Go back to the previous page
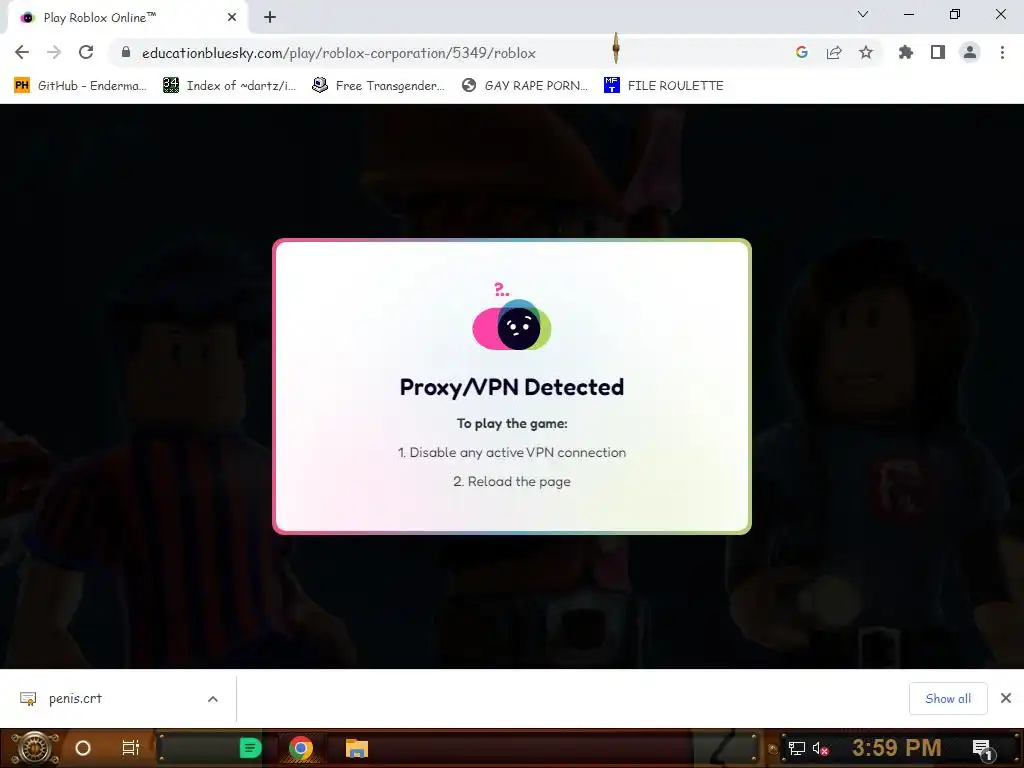This screenshot has width=1024, height=768. [x=22, y=52]
